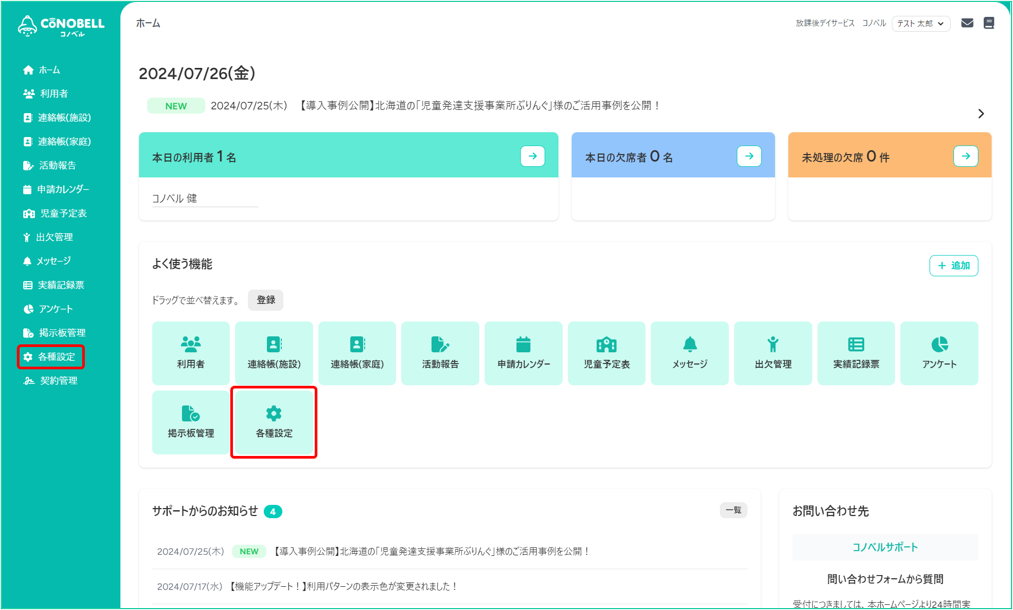Open the 申請カレンダー tile in よく使う機能
The height and width of the screenshot is (610, 1013).
click(523, 353)
